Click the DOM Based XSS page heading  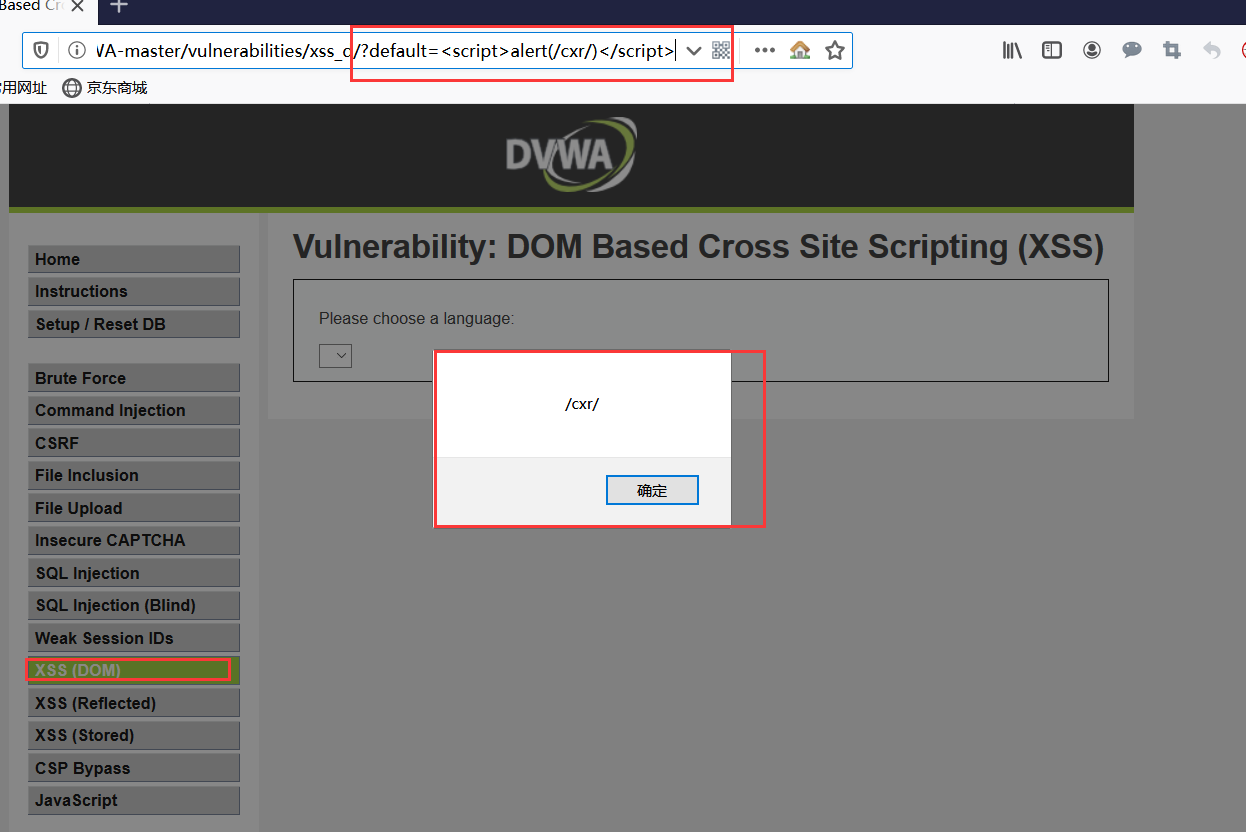pyautogui.click(x=698, y=247)
